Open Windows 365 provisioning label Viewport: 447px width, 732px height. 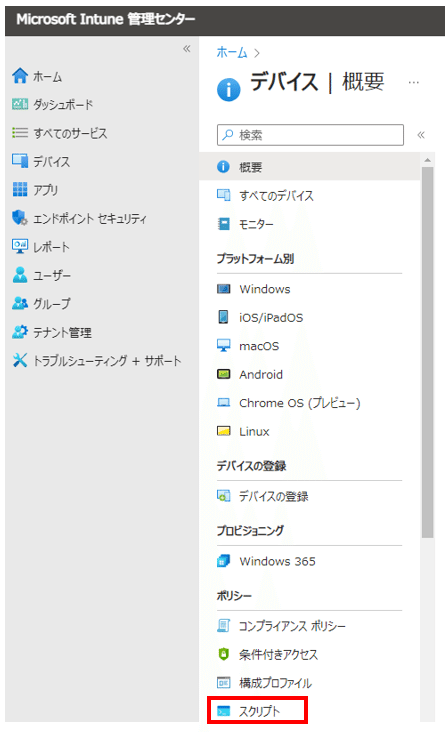point(277,561)
